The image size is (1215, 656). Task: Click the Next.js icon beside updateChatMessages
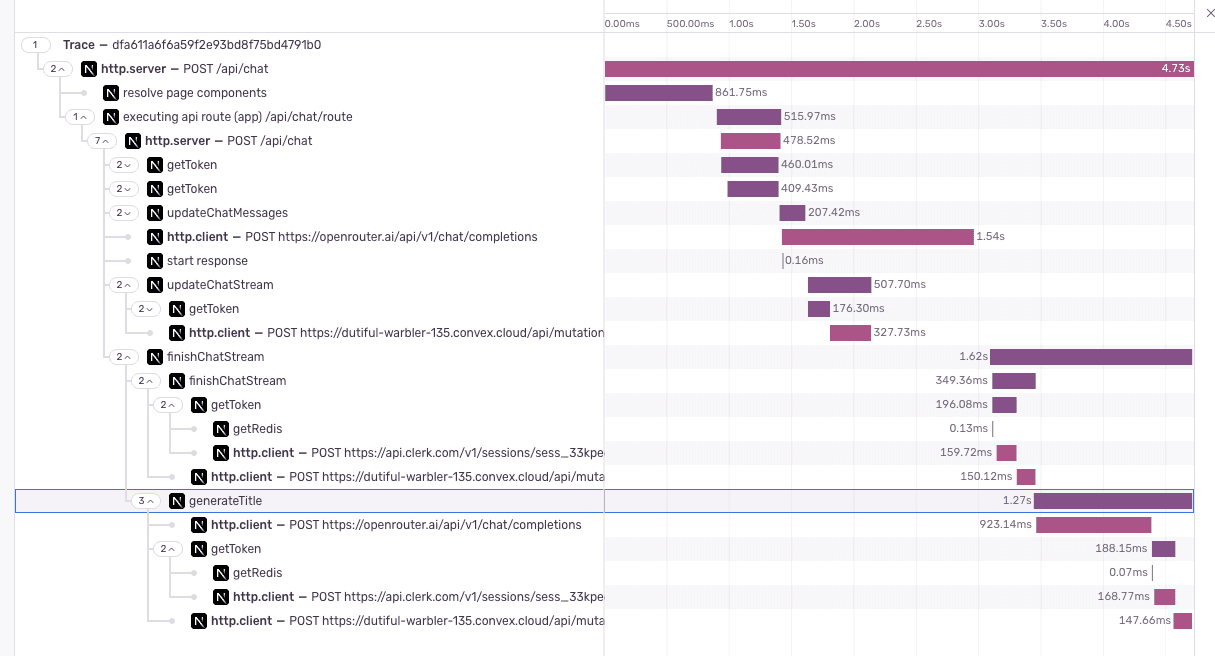[x=155, y=213]
